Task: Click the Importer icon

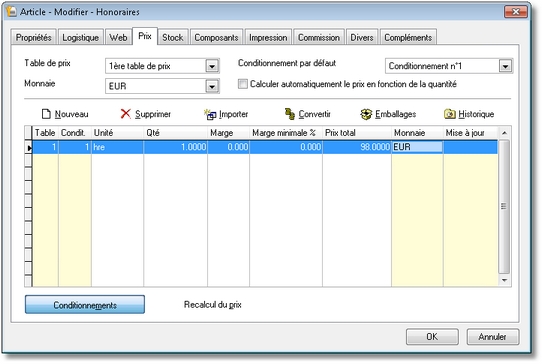Action: point(210,114)
